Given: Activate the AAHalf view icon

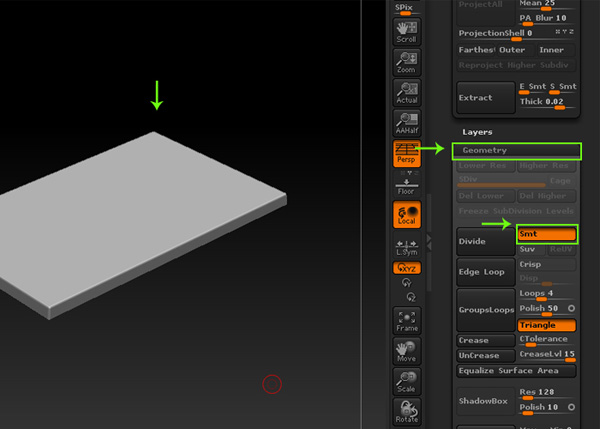Looking at the screenshot, I should (407, 123).
